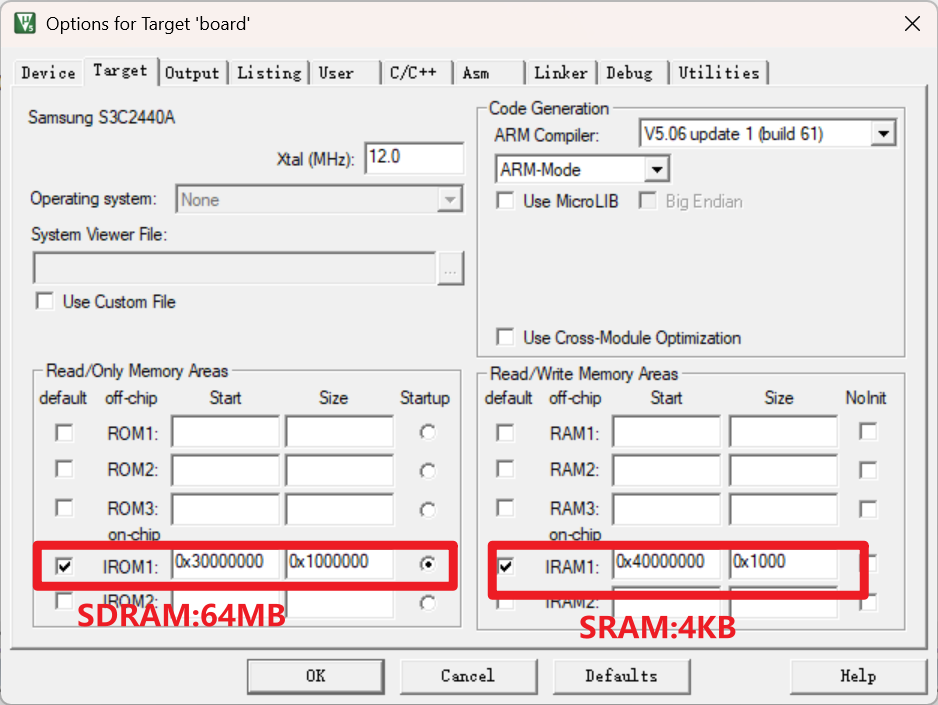Uncheck the IRAM1 default checkbox
Image resolution: width=938 pixels, height=705 pixels.
tap(505, 565)
